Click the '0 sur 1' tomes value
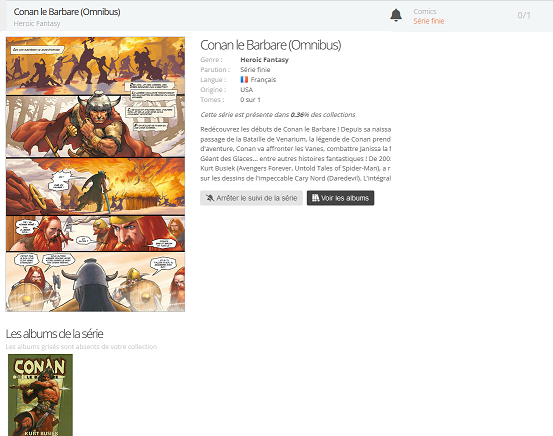This screenshot has width=553, height=436. [x=250, y=100]
